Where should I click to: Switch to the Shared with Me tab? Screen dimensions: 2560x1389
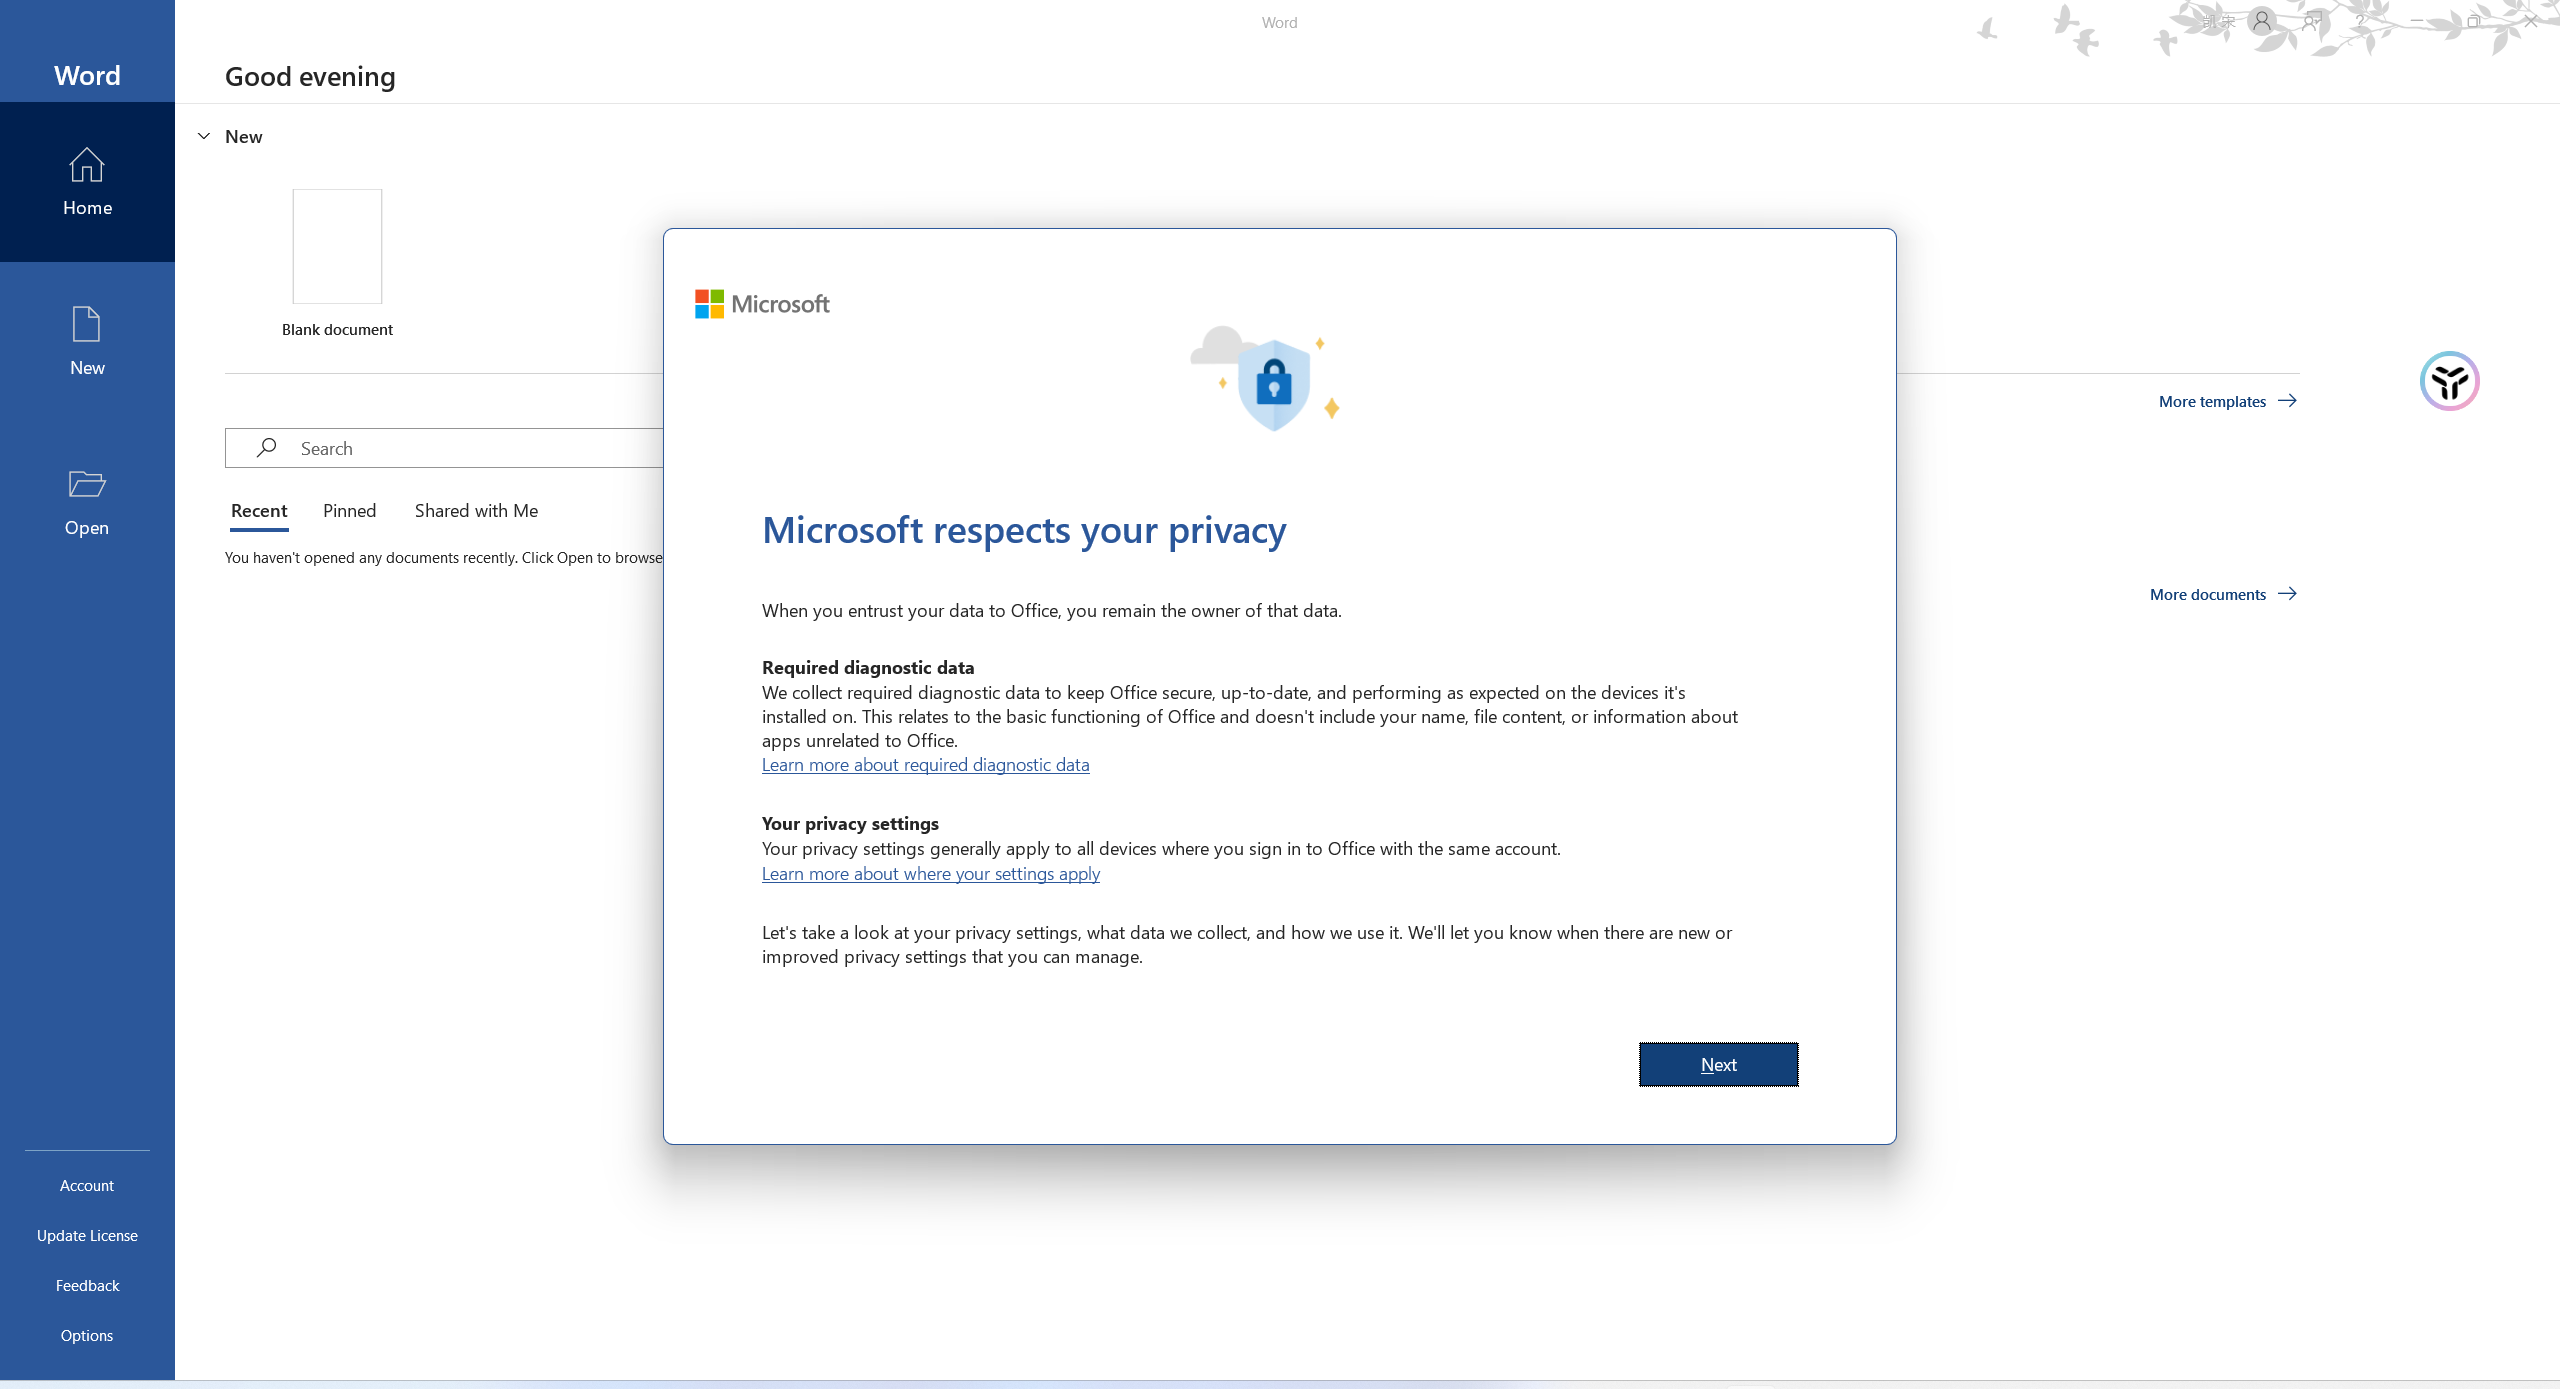click(x=476, y=511)
